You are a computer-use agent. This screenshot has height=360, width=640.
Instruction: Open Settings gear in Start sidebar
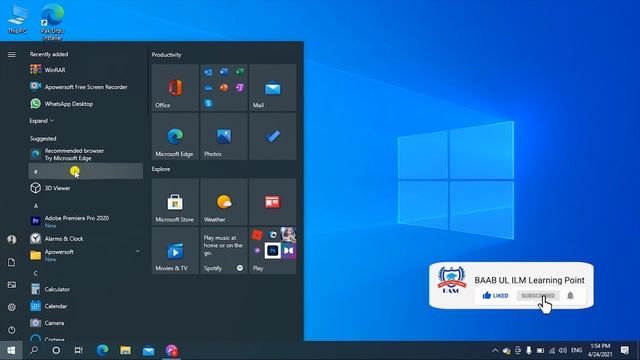(11, 307)
